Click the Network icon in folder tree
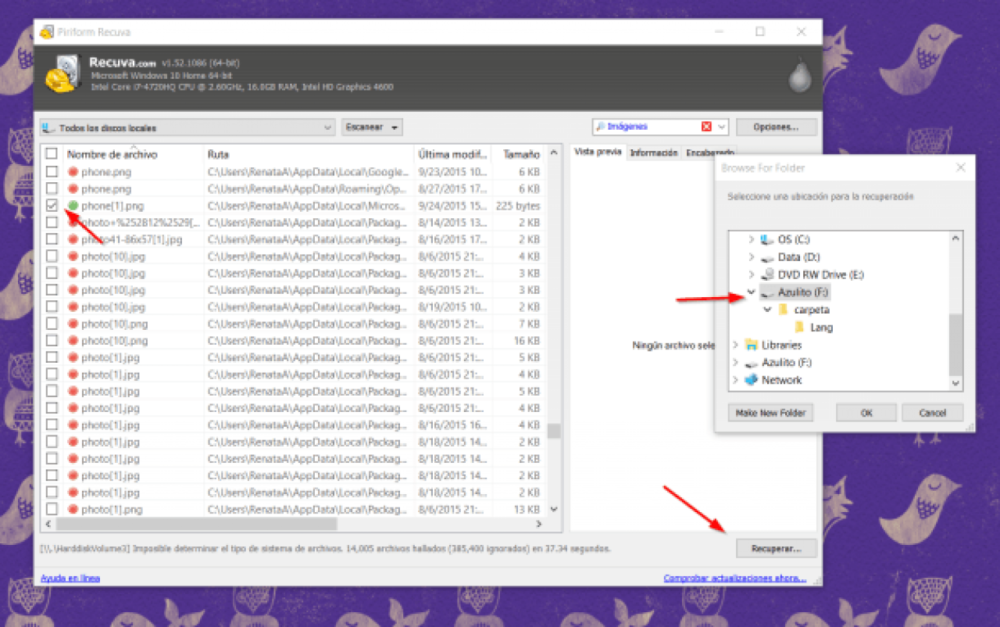The height and width of the screenshot is (627, 1000). 751,380
